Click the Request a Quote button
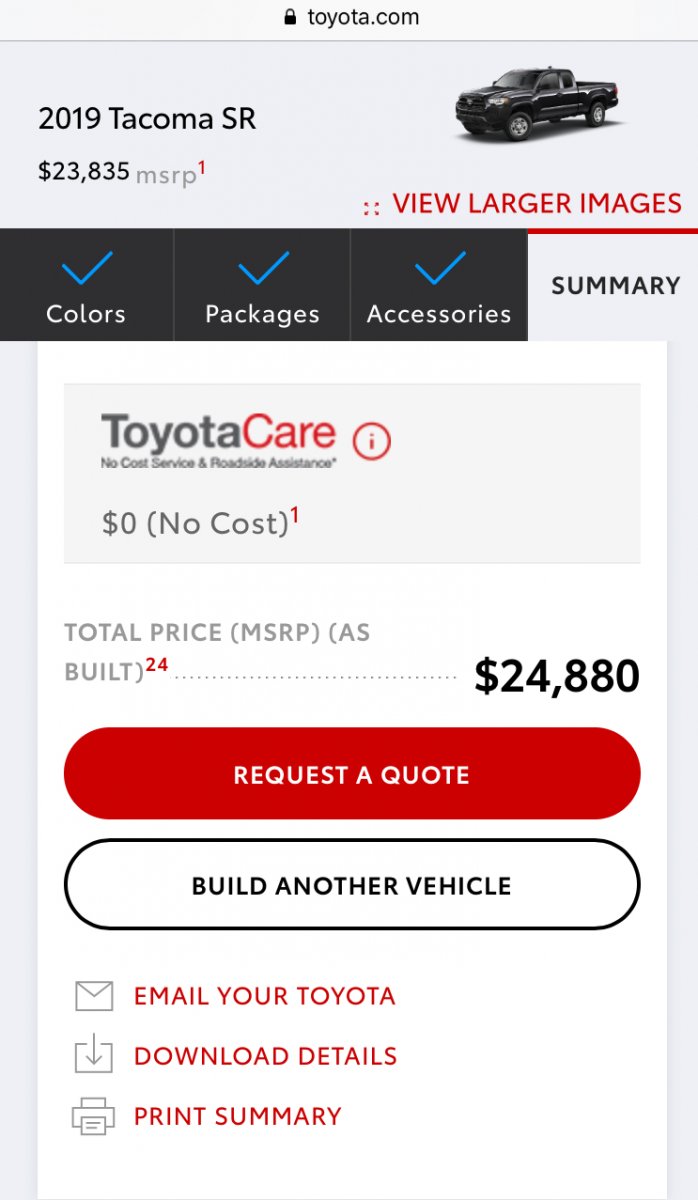The height and width of the screenshot is (1200, 698). (352, 774)
